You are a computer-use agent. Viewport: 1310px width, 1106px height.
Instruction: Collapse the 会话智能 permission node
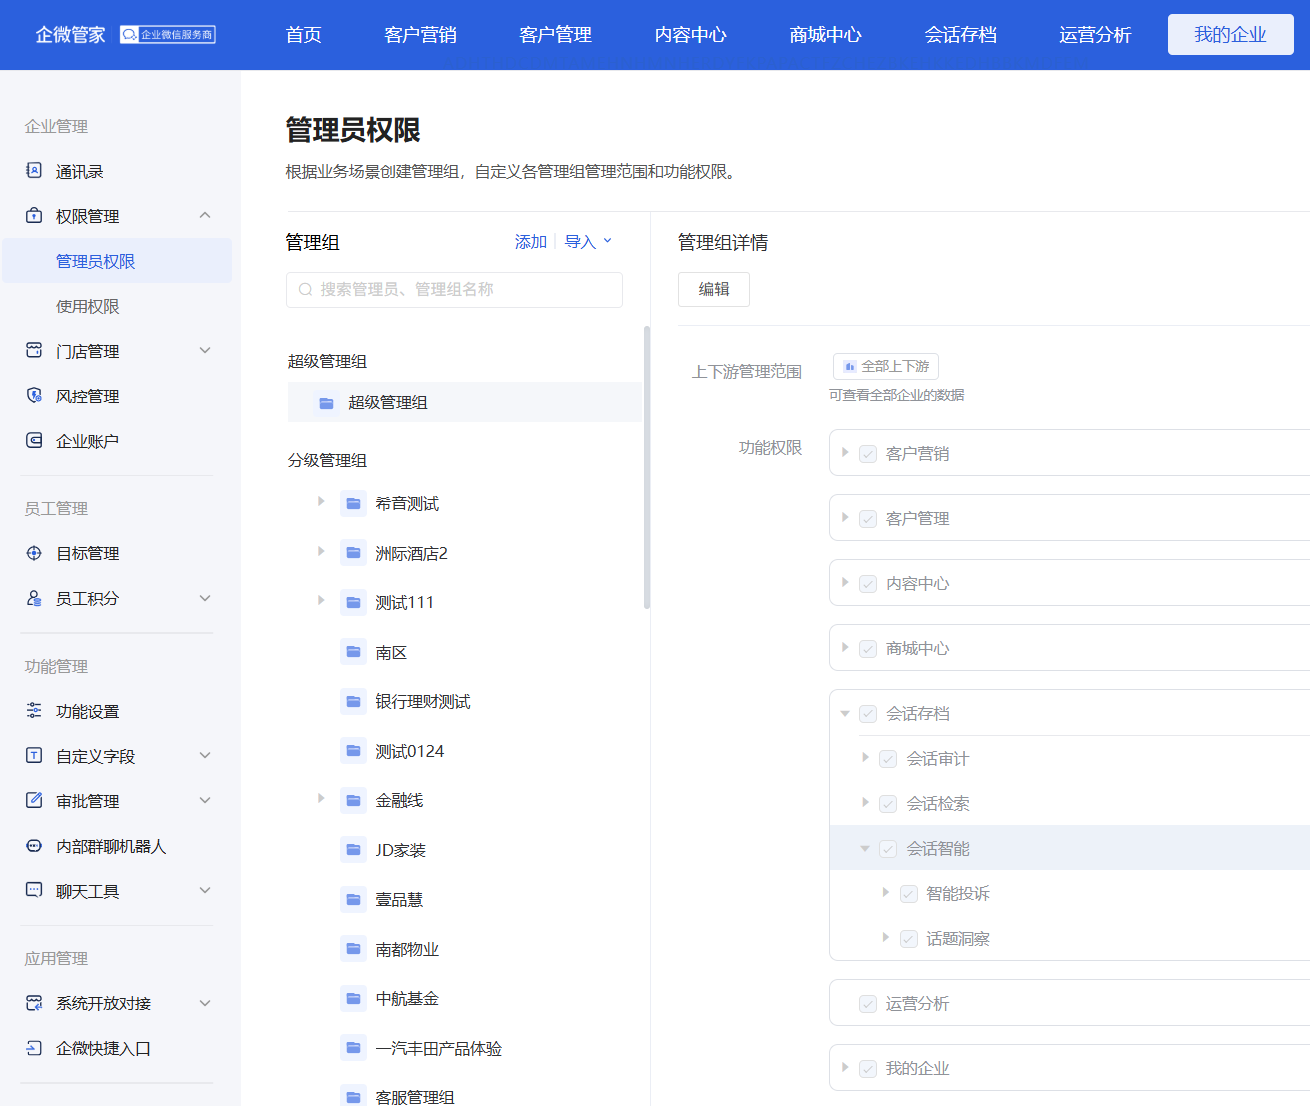point(865,848)
